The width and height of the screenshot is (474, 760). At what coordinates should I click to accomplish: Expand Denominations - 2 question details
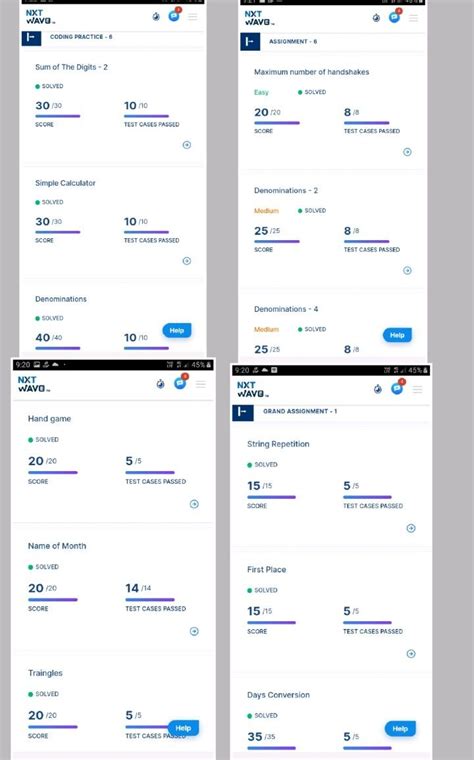coord(407,270)
